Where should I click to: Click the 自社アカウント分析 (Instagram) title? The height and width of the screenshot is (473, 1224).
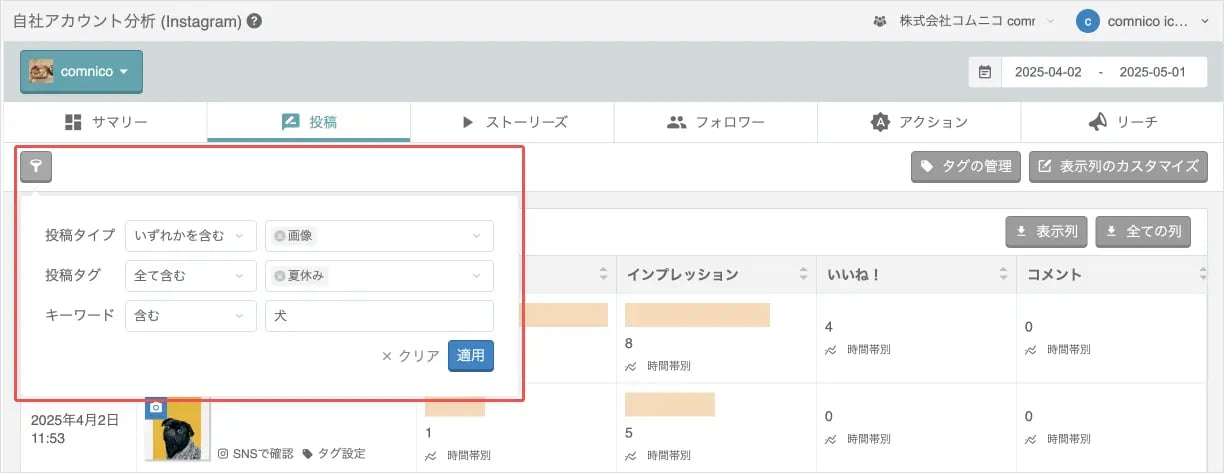[x=128, y=20]
